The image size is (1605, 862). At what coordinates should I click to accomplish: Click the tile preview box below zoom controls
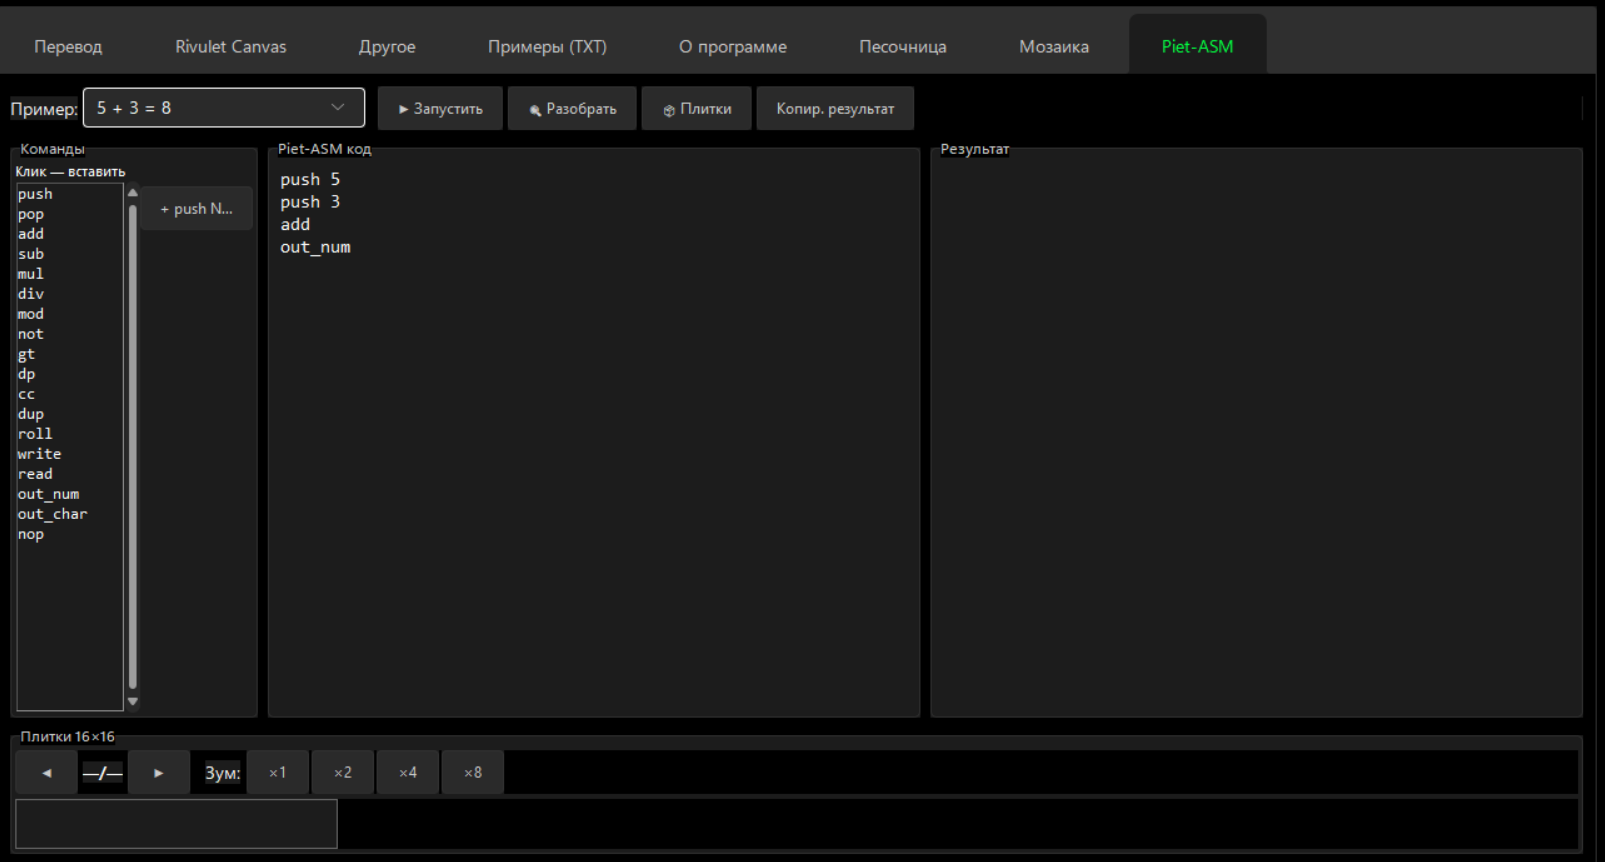[x=176, y=824]
